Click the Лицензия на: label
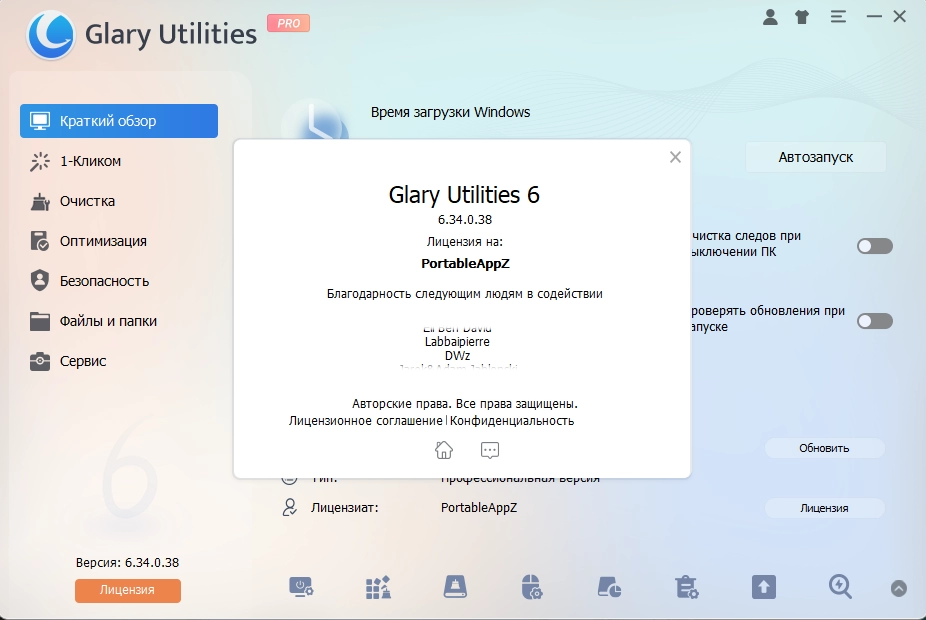 (x=465, y=242)
